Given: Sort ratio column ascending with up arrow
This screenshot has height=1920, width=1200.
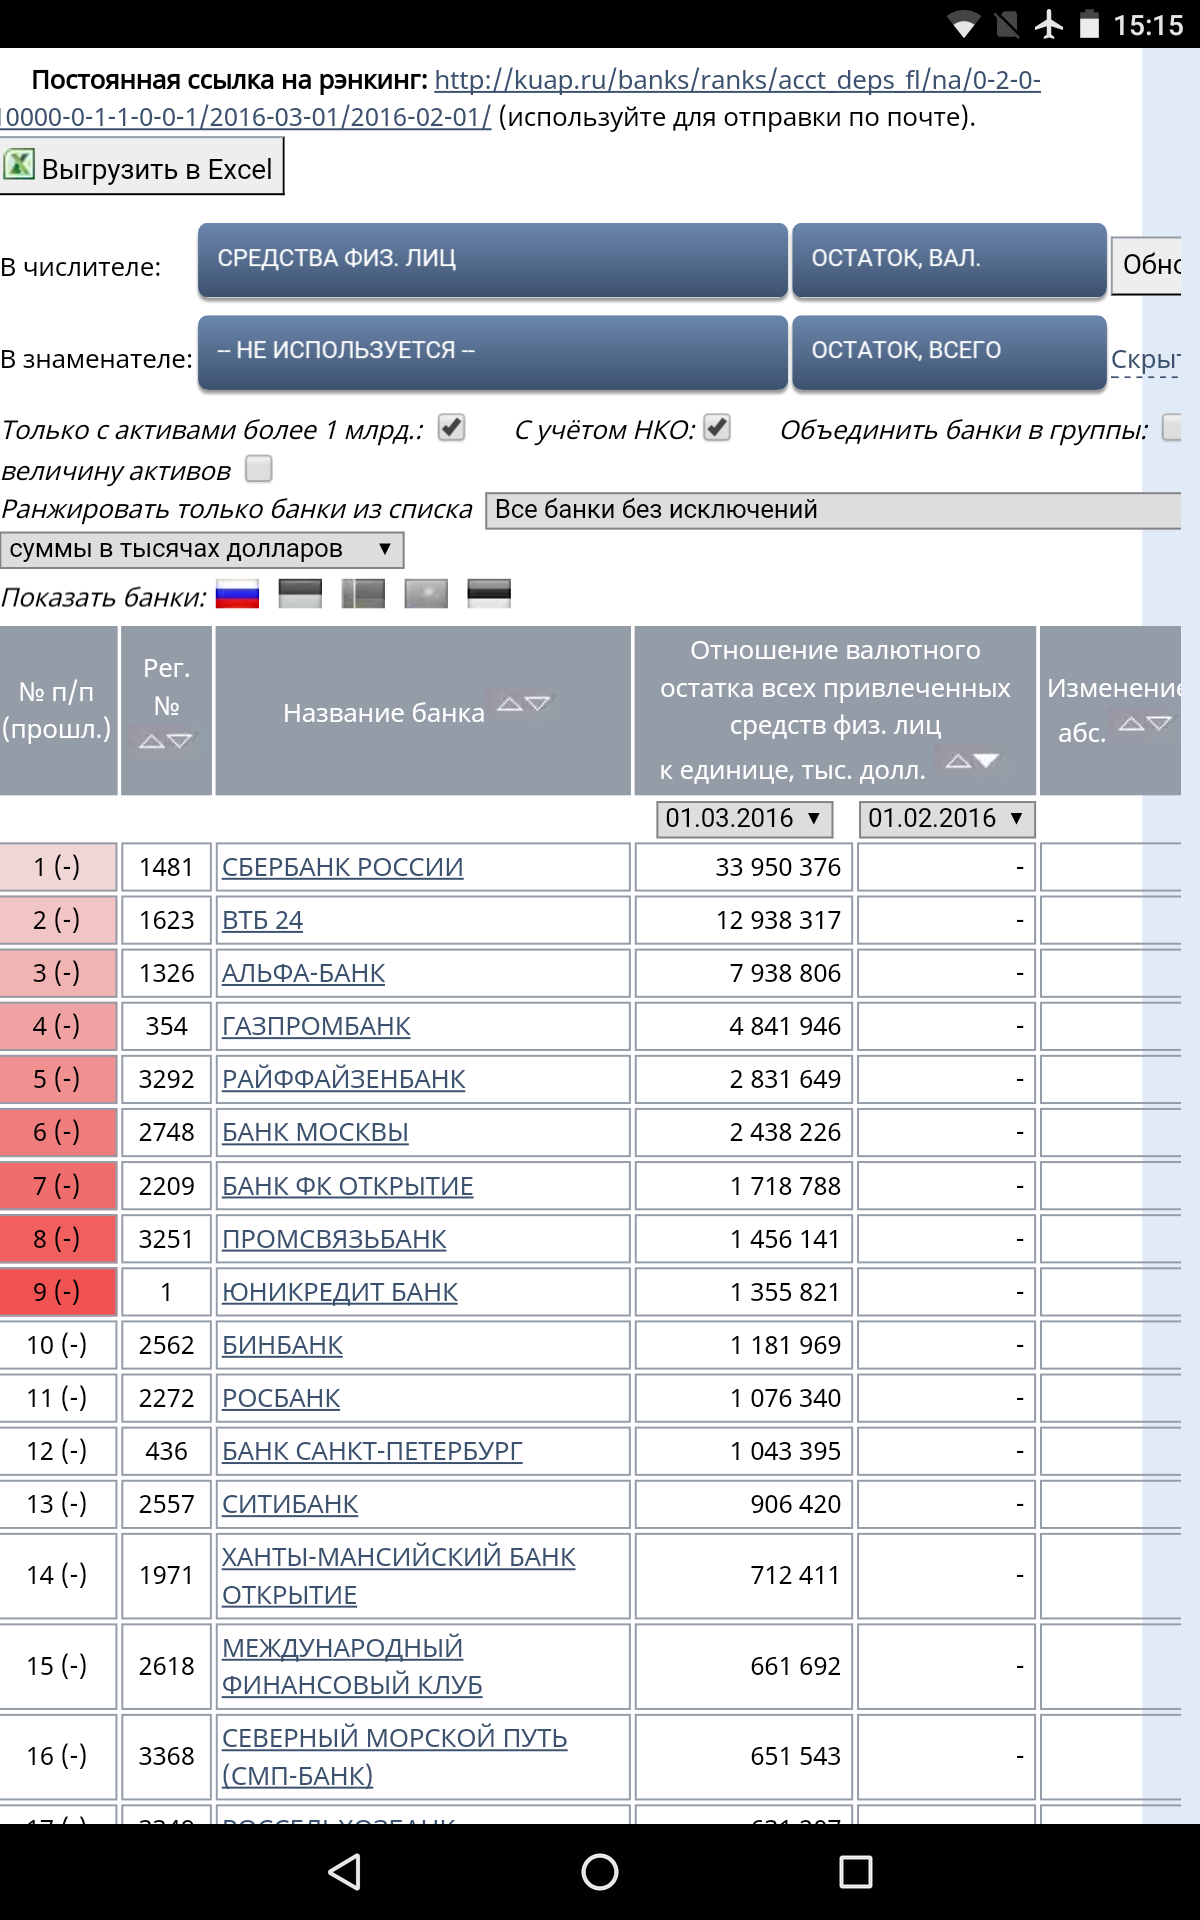Looking at the screenshot, I should (x=958, y=761).
